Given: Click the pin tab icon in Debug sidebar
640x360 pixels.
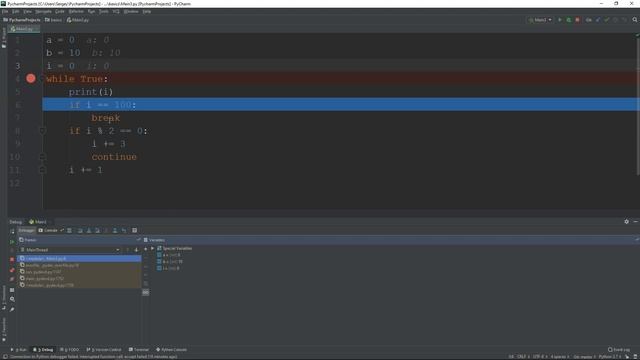Looking at the screenshot, I should (12, 309).
